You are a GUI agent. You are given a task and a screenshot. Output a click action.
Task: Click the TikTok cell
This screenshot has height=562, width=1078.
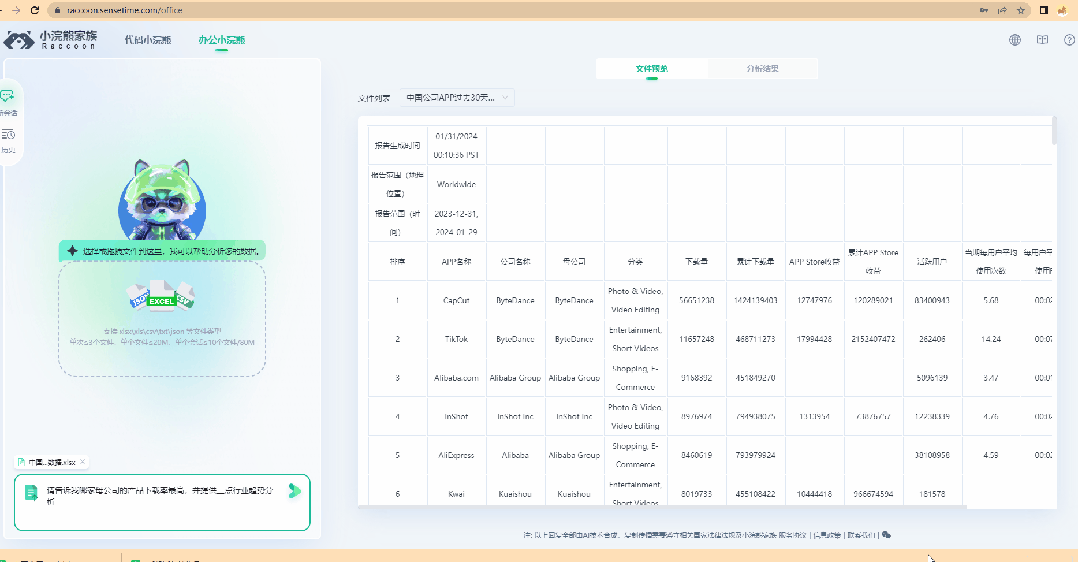pos(456,339)
